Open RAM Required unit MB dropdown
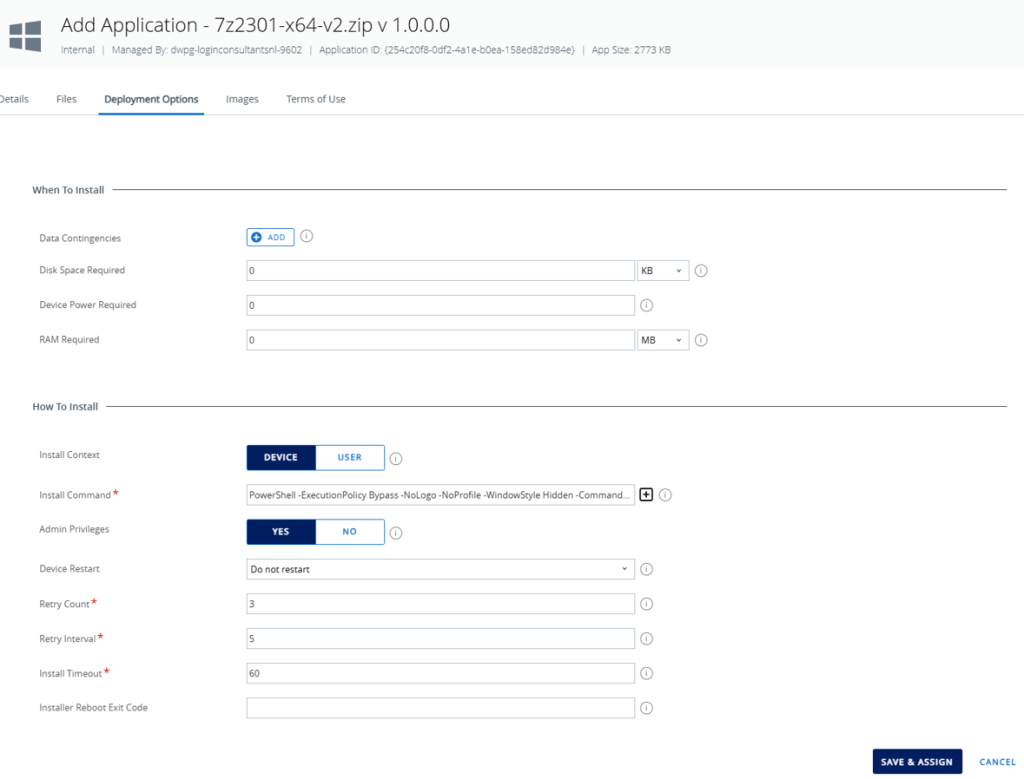Image resolution: width=1024 pixels, height=779 pixels. (662, 340)
